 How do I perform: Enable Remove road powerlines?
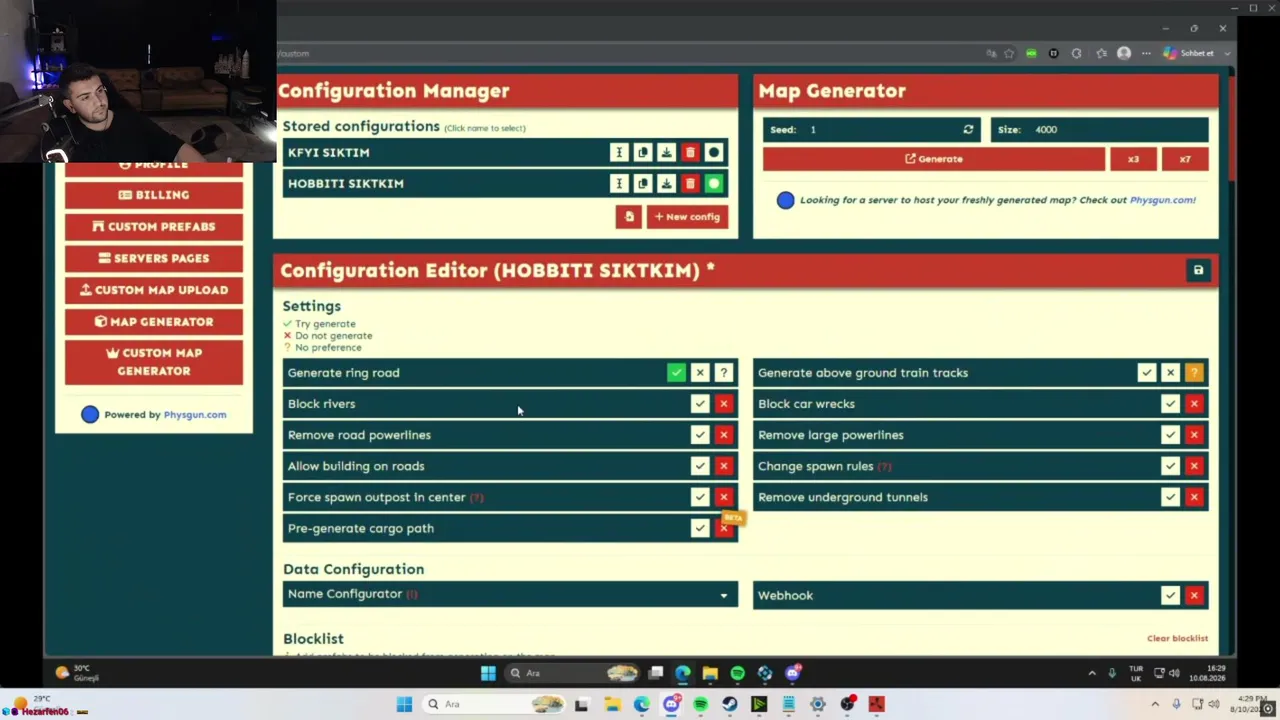tap(700, 435)
